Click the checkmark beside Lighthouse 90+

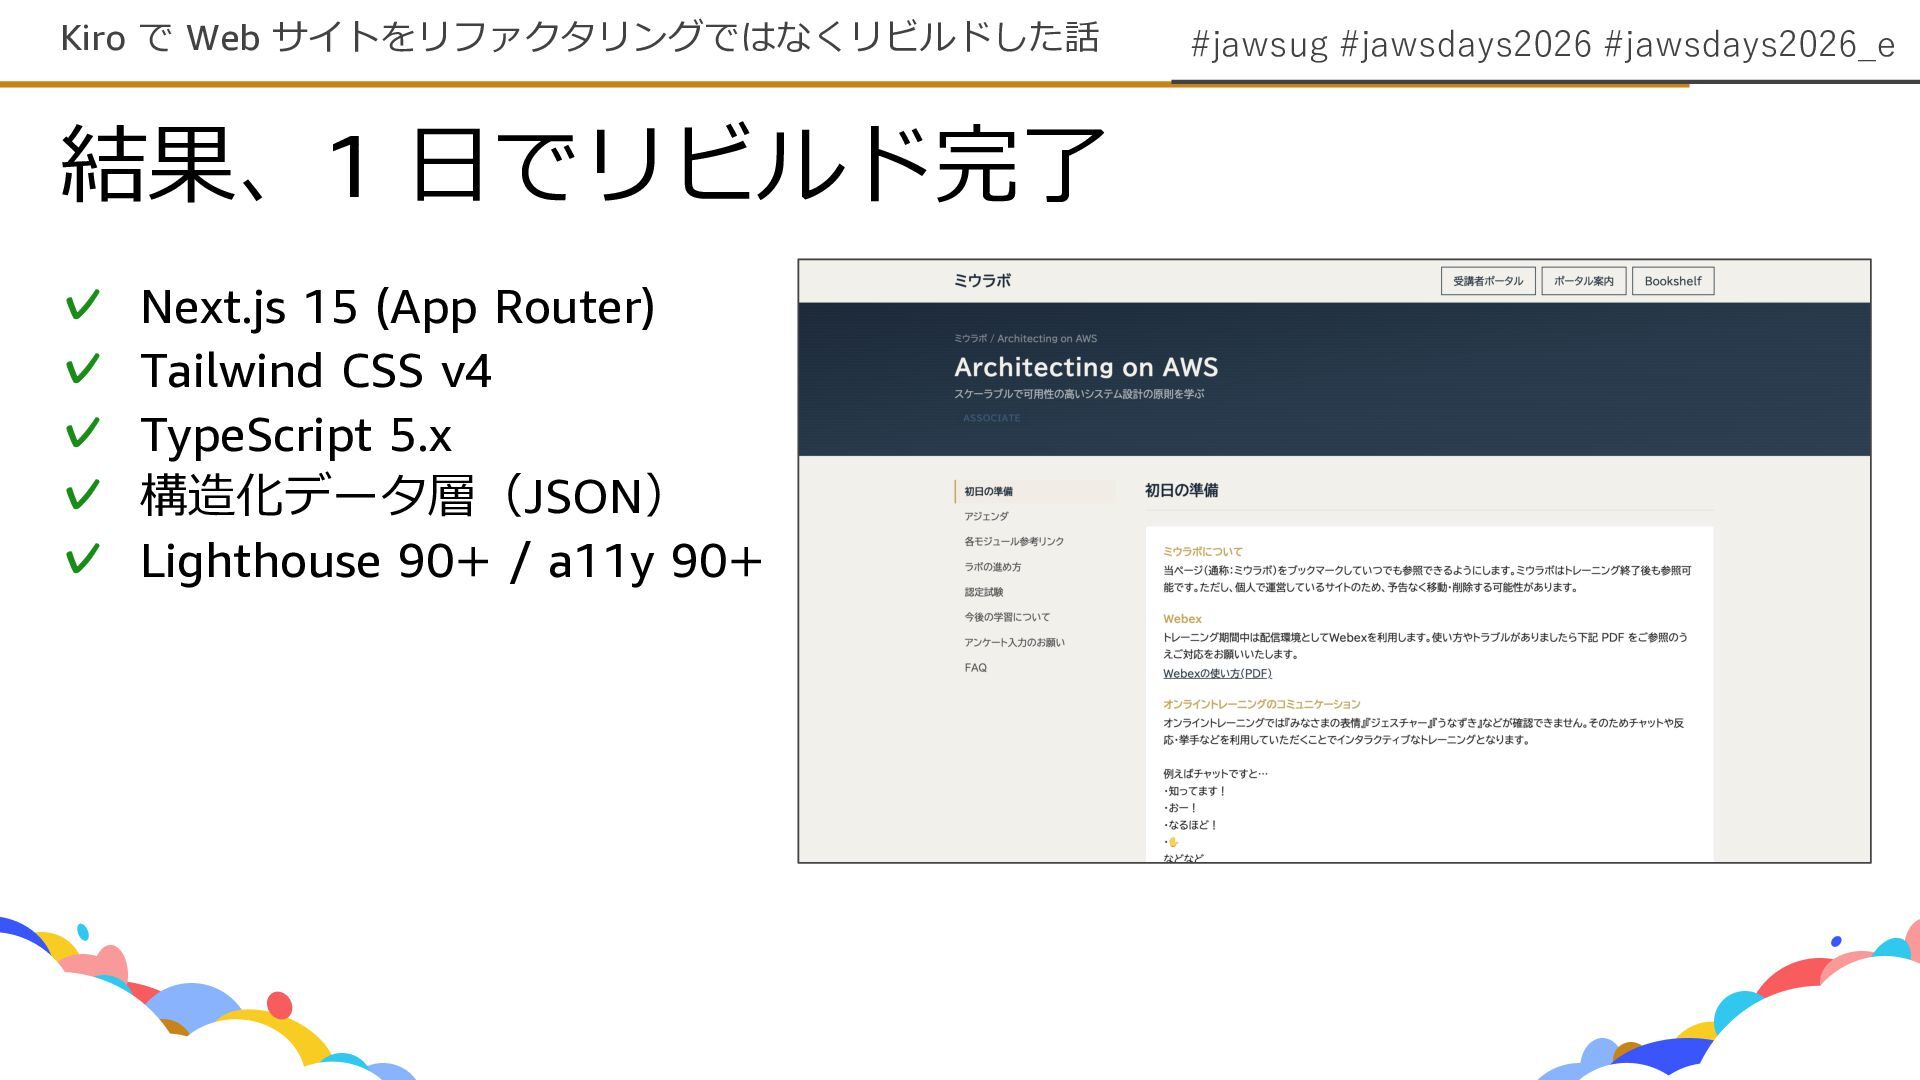[x=83, y=559]
